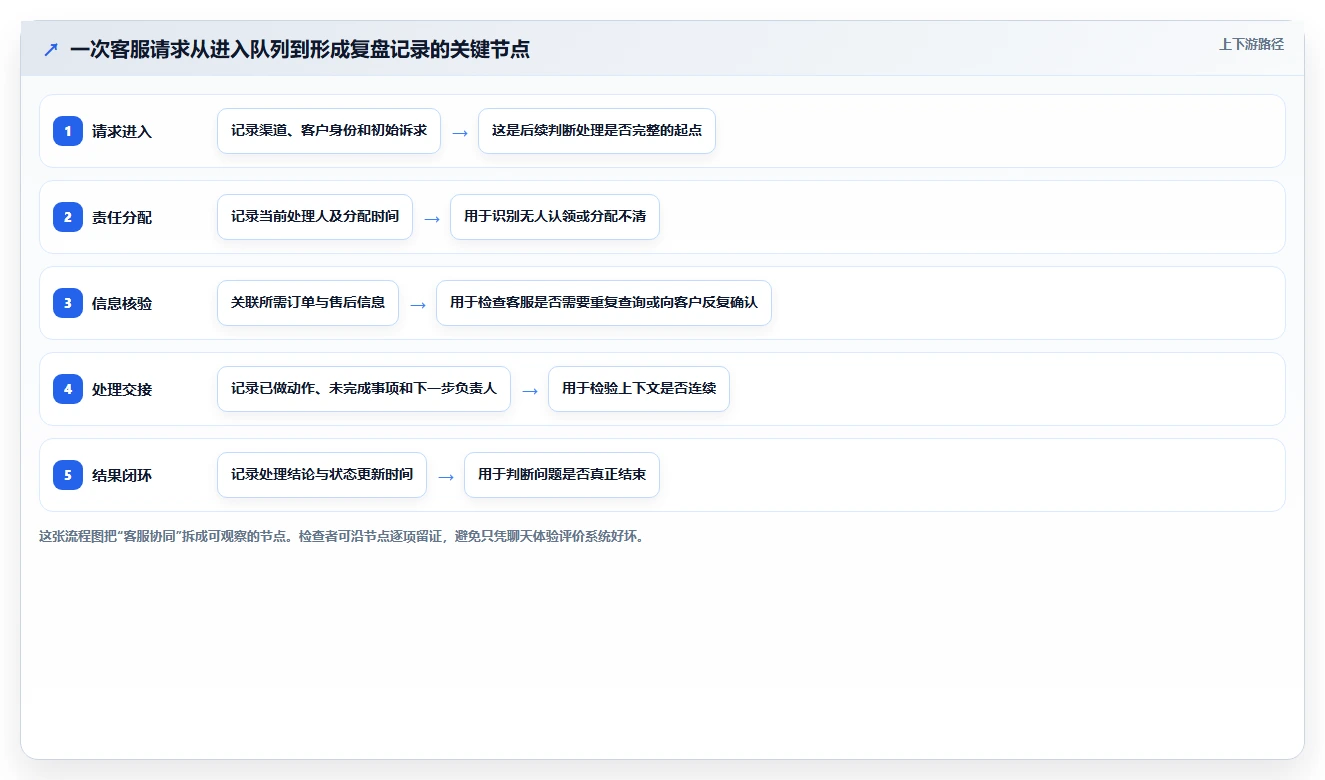Click the box 用于判断问题是否真正结束
Image resolution: width=1325 pixels, height=780 pixels.
point(562,475)
